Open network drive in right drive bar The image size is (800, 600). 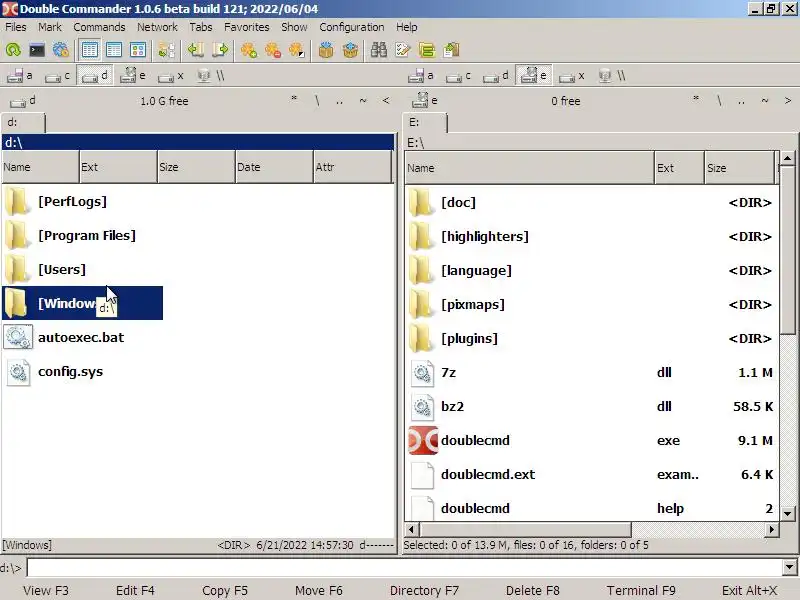tap(612, 76)
